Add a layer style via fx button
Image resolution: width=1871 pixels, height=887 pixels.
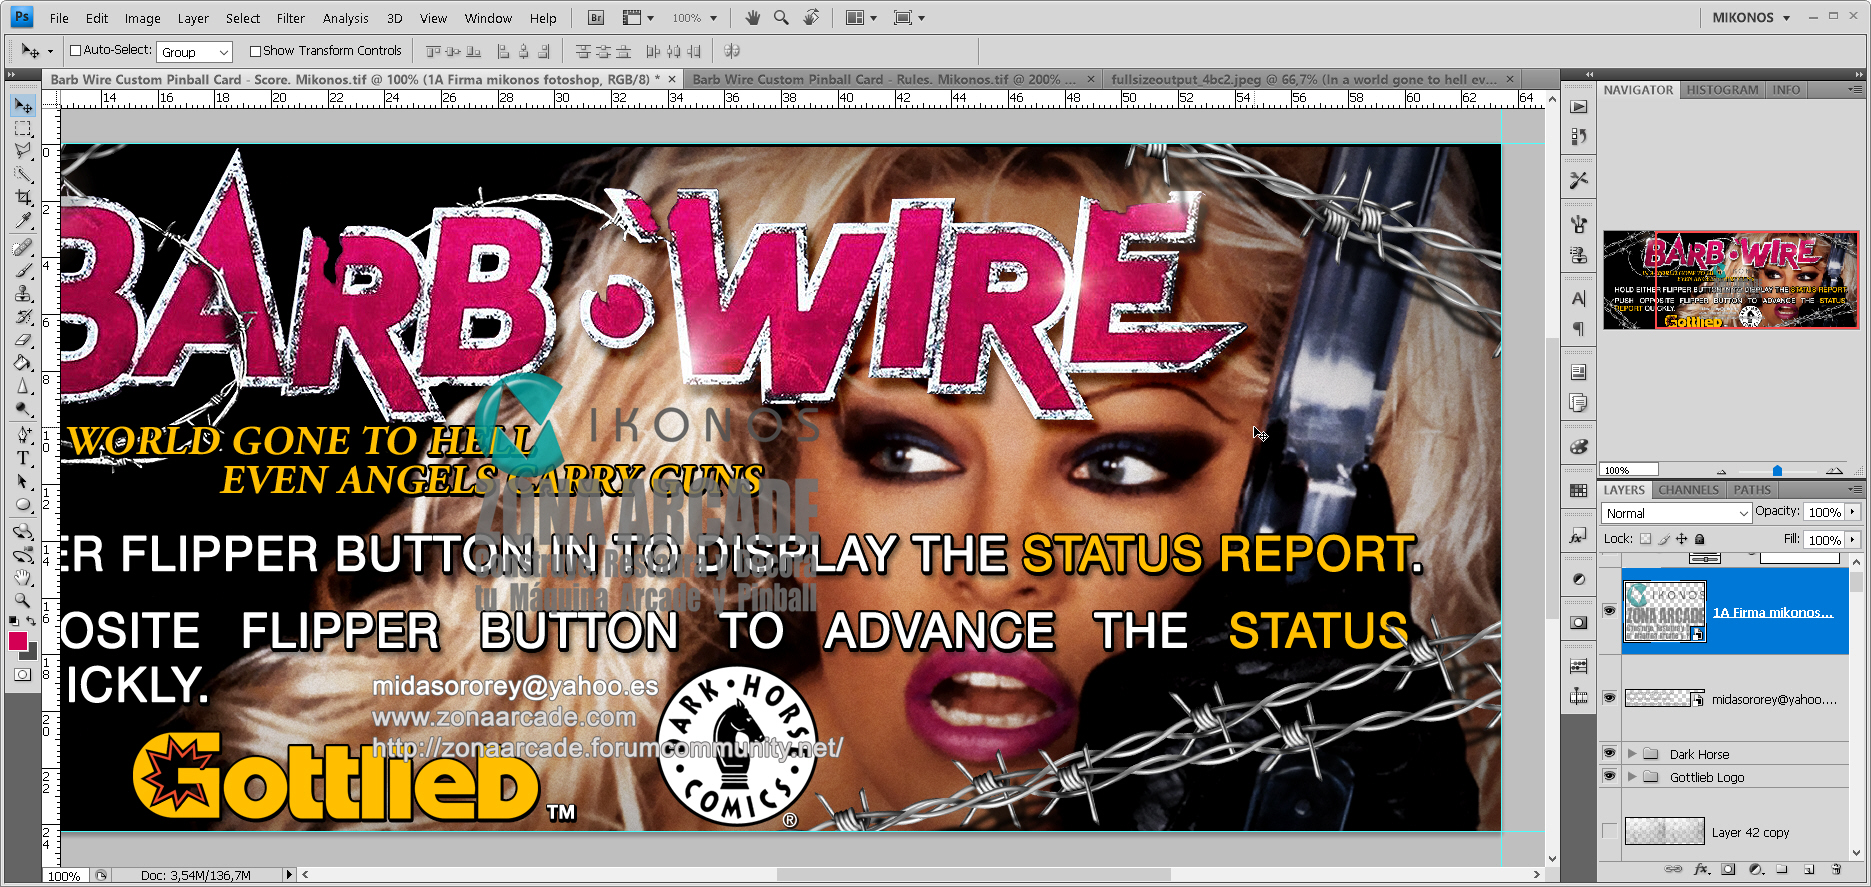coord(1701,869)
